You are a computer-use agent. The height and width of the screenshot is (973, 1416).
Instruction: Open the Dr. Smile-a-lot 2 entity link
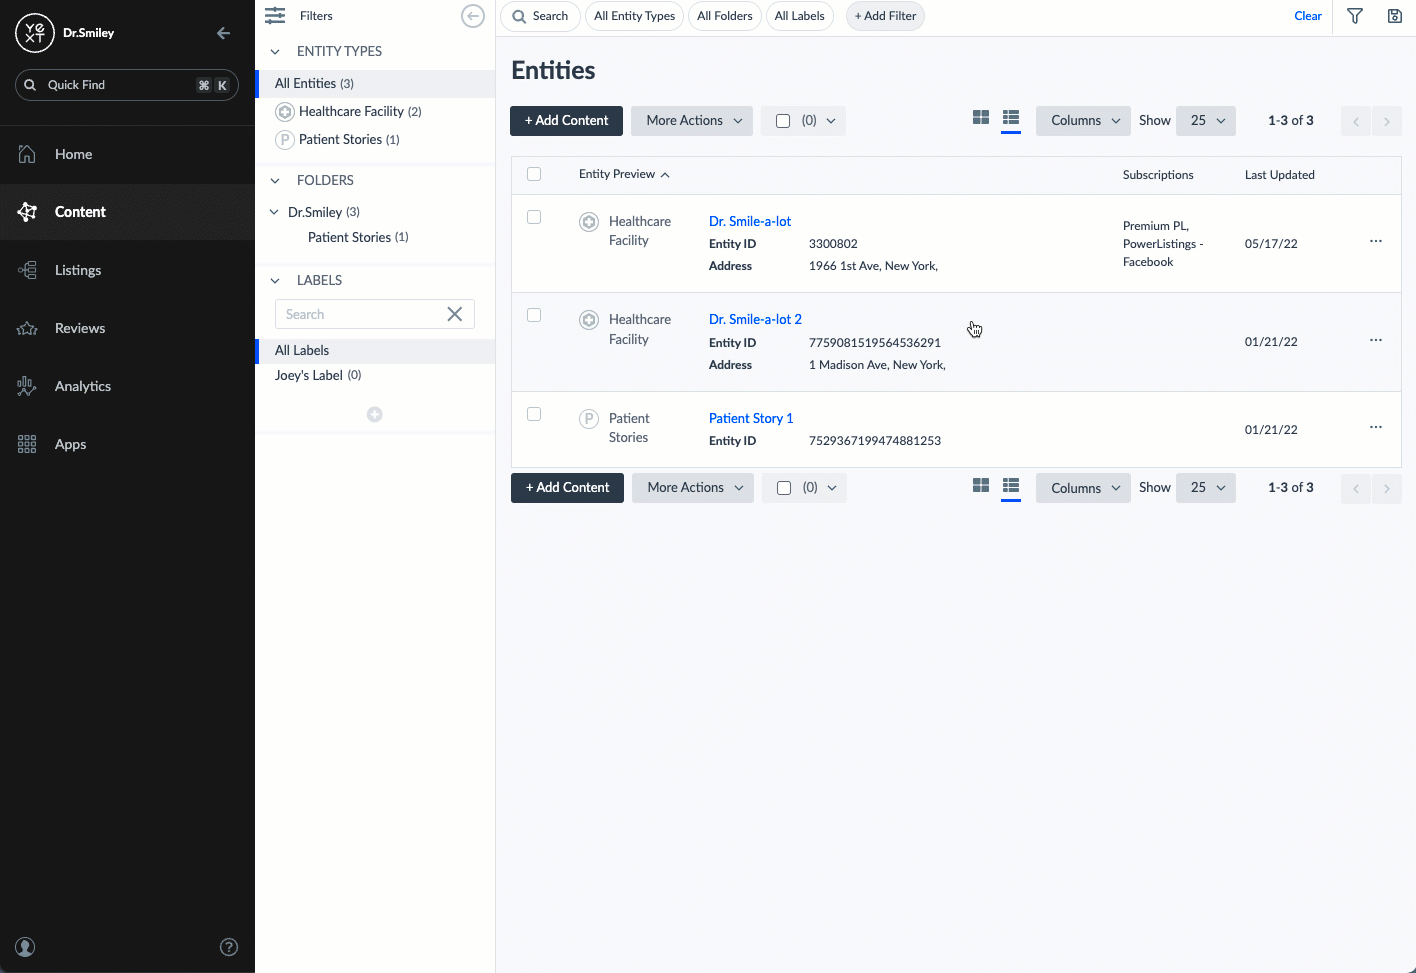point(755,319)
